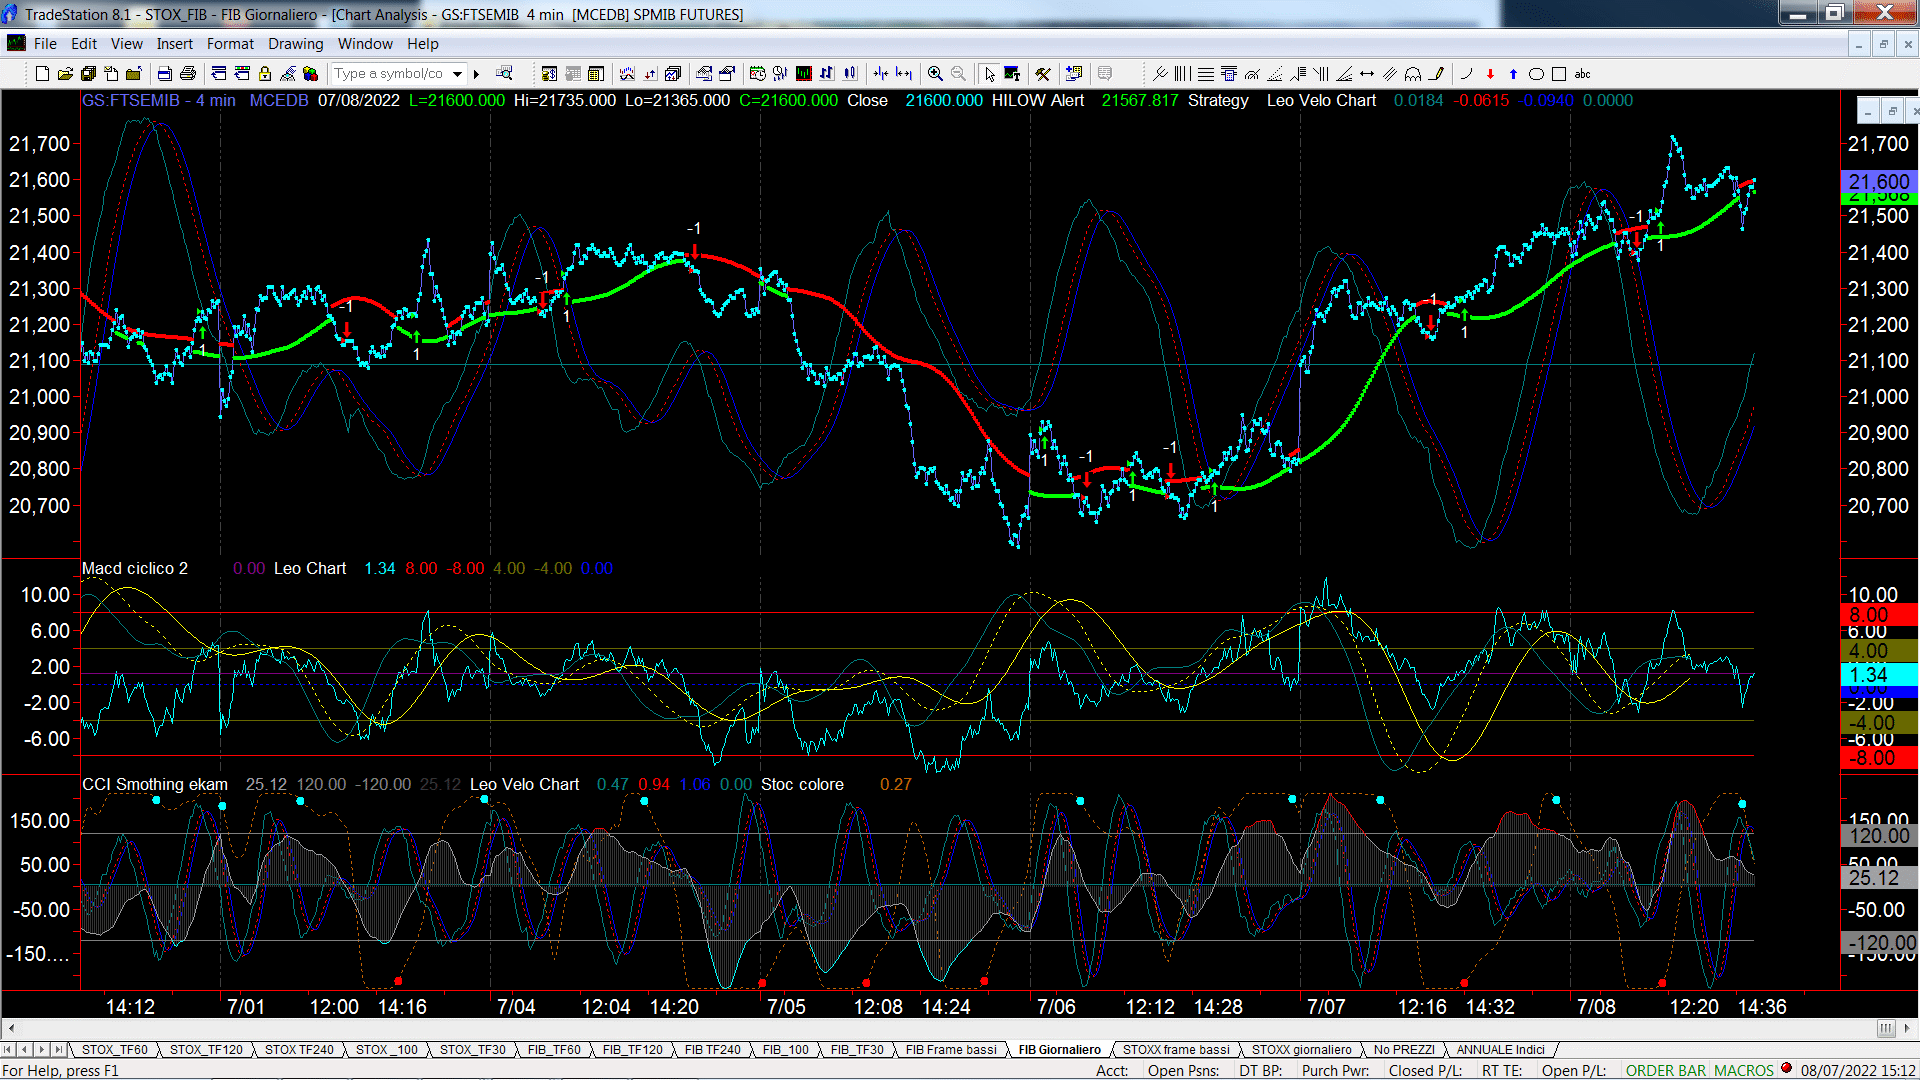Click the colored cubes icon in toolbar
1920x1080 pixels.
(x=310, y=74)
